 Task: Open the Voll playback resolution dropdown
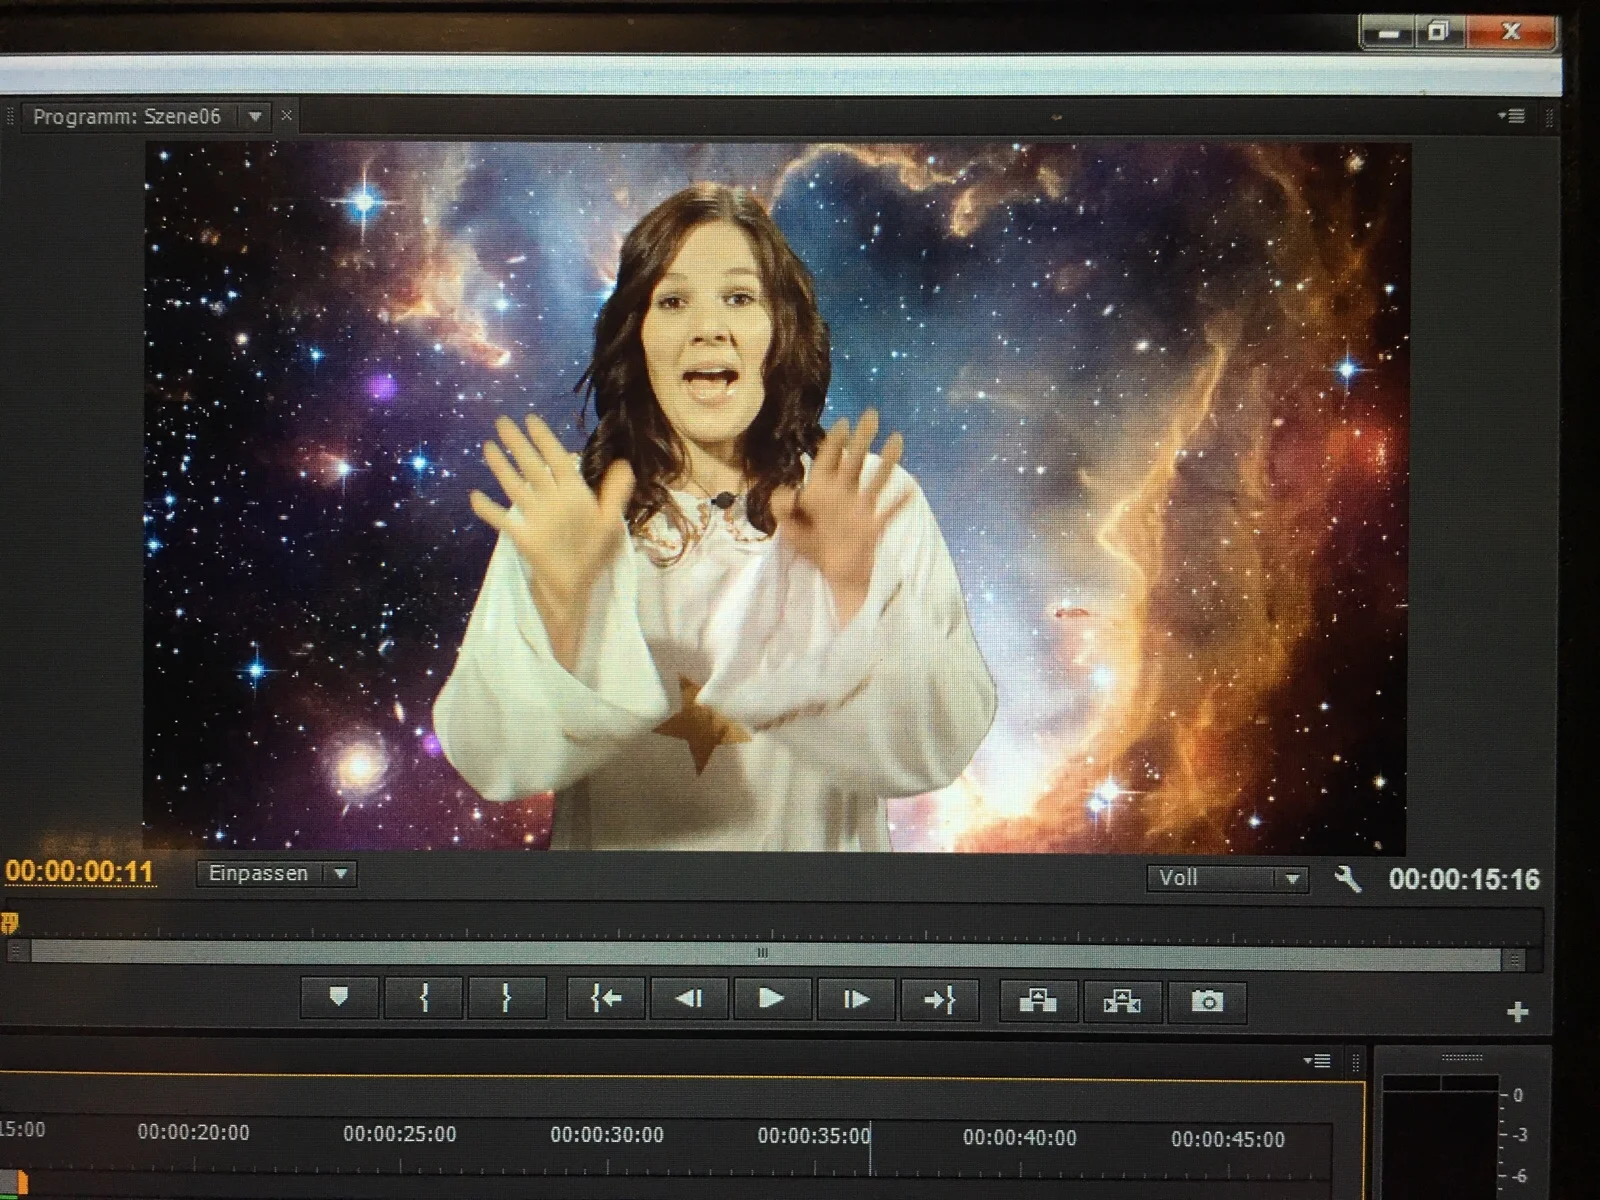point(1227,878)
